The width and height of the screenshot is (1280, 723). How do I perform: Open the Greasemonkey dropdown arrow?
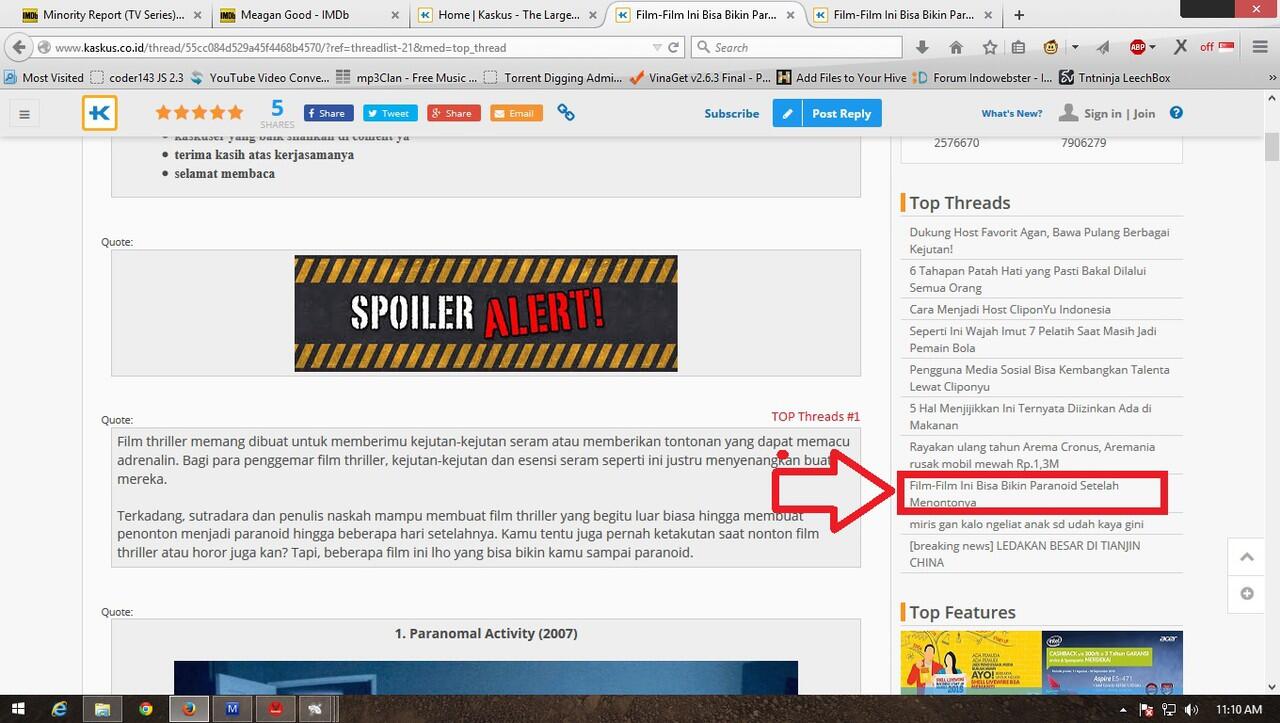point(1075,47)
